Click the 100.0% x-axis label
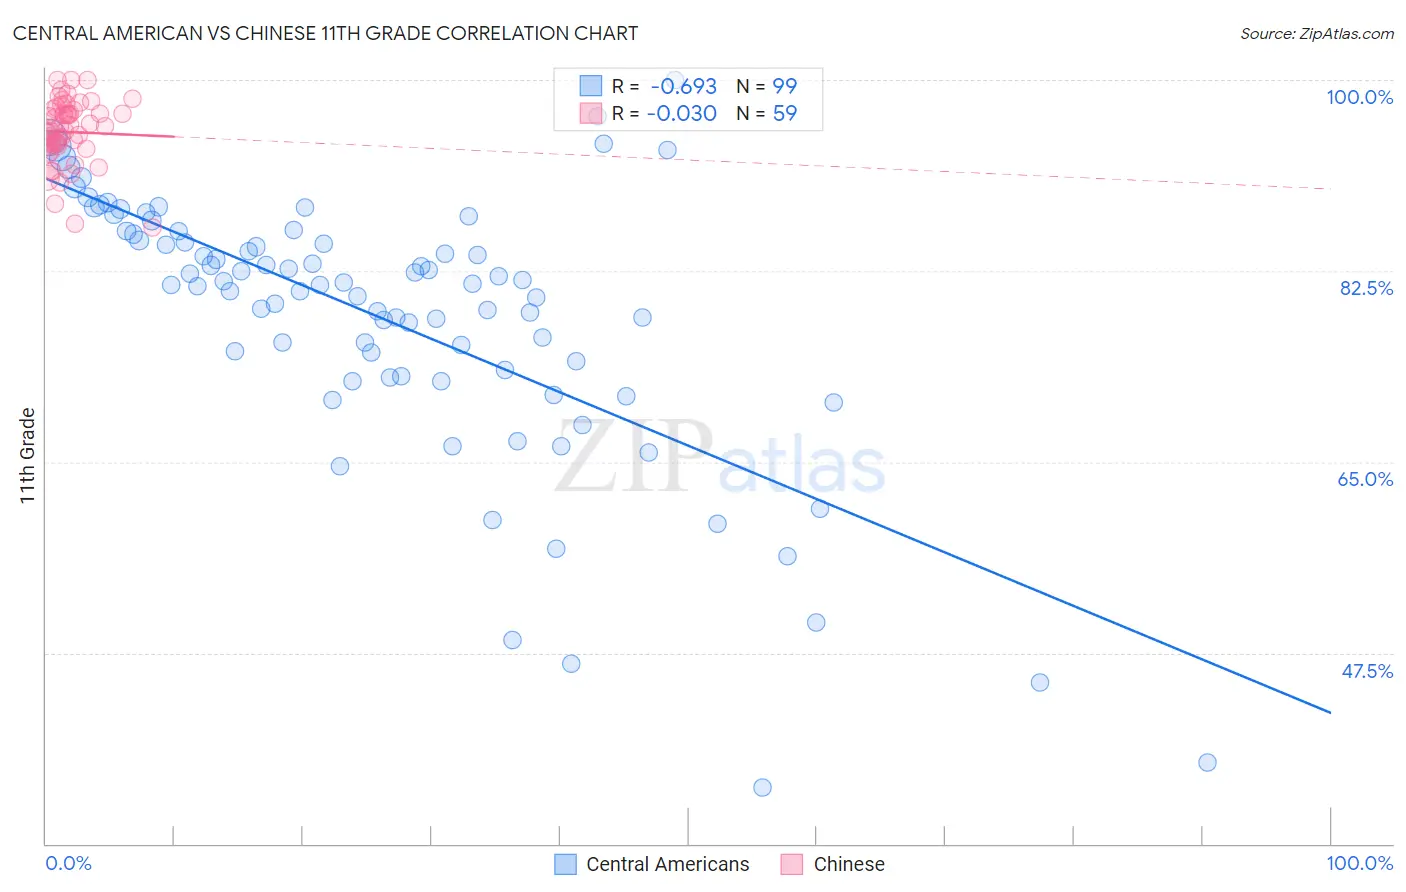 [x=1360, y=863]
